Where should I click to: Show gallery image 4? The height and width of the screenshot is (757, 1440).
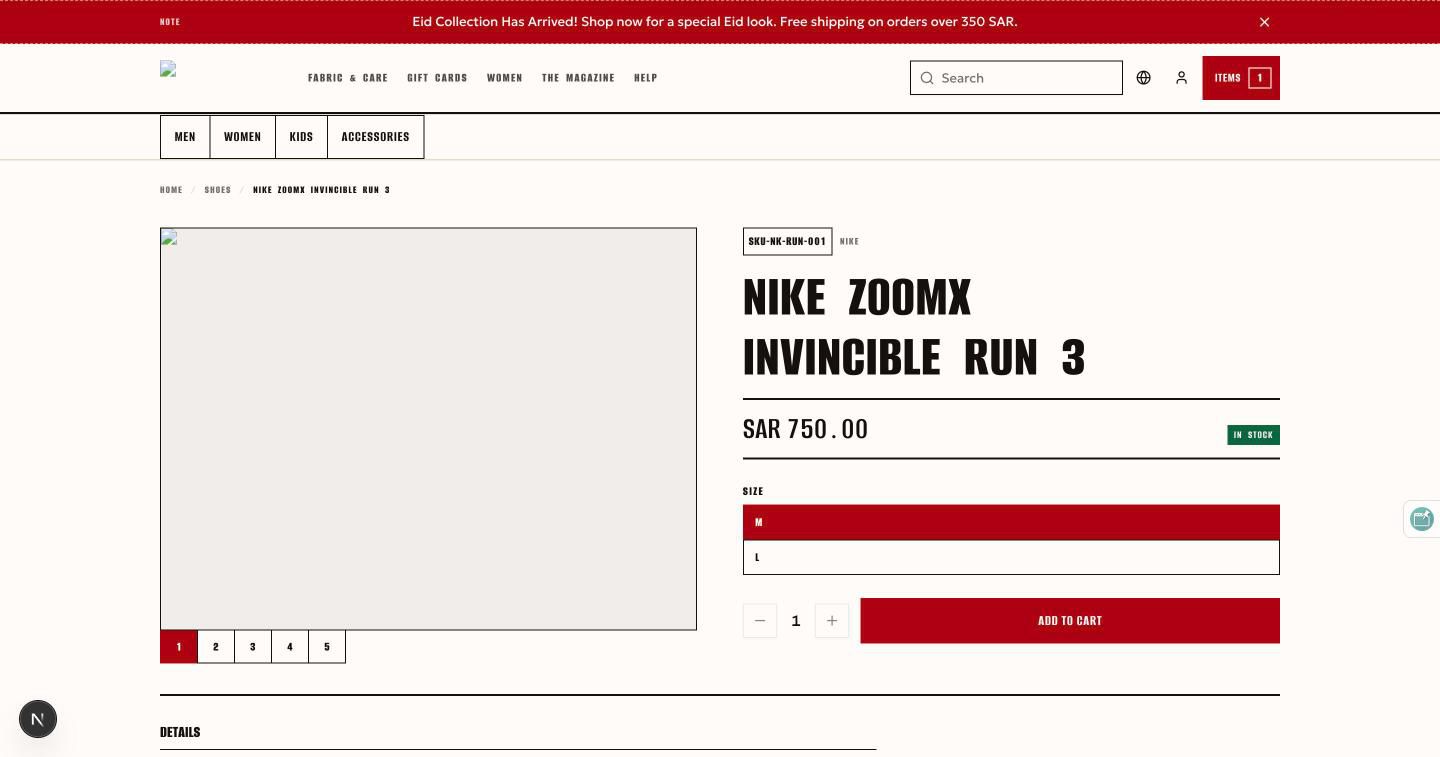[x=290, y=647]
